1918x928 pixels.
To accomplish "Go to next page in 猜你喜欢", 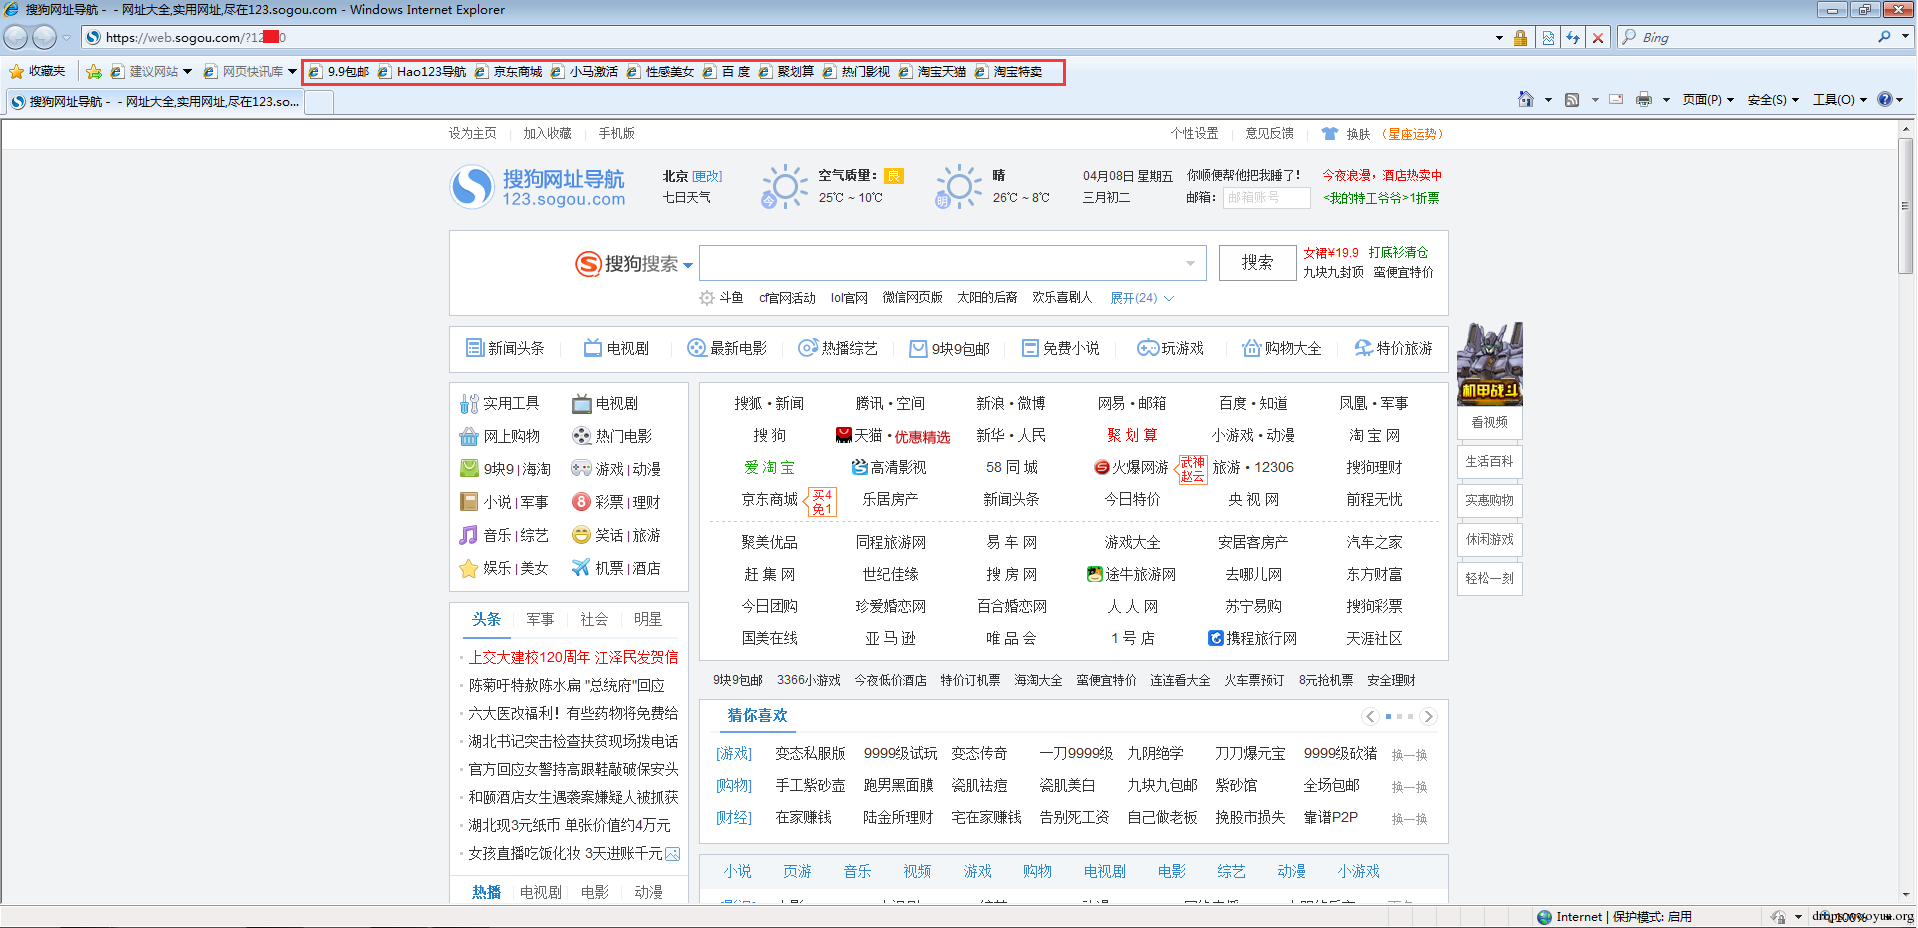I will [x=1428, y=716].
